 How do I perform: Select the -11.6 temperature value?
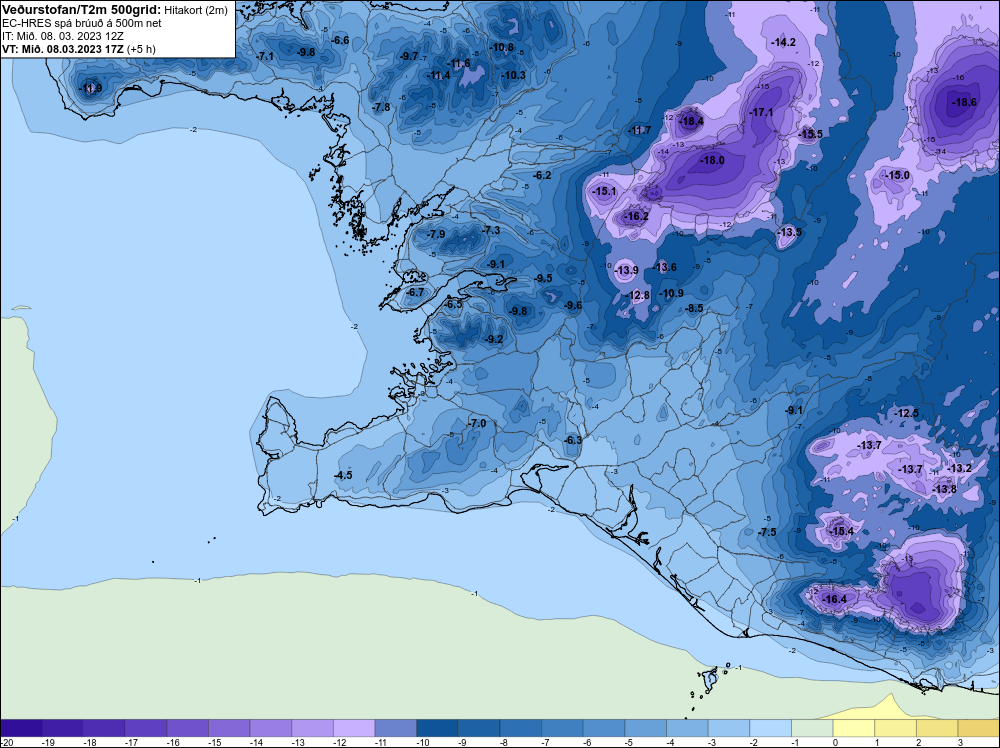(x=459, y=63)
